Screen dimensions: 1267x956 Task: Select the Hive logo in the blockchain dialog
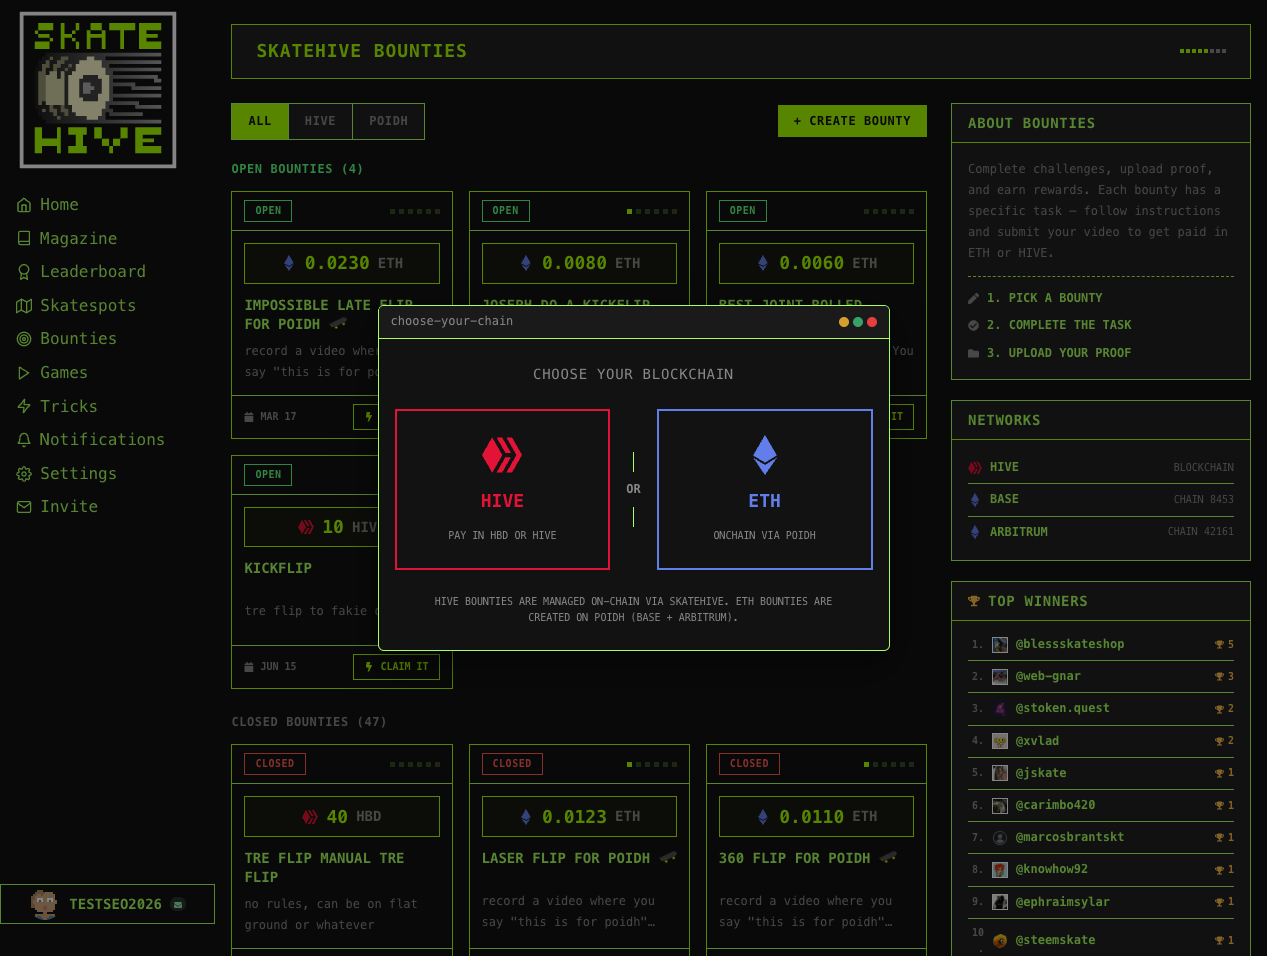(x=502, y=455)
